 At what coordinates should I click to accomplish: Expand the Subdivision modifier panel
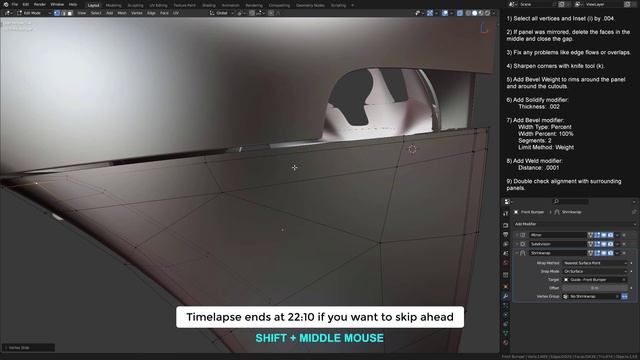click(517, 244)
